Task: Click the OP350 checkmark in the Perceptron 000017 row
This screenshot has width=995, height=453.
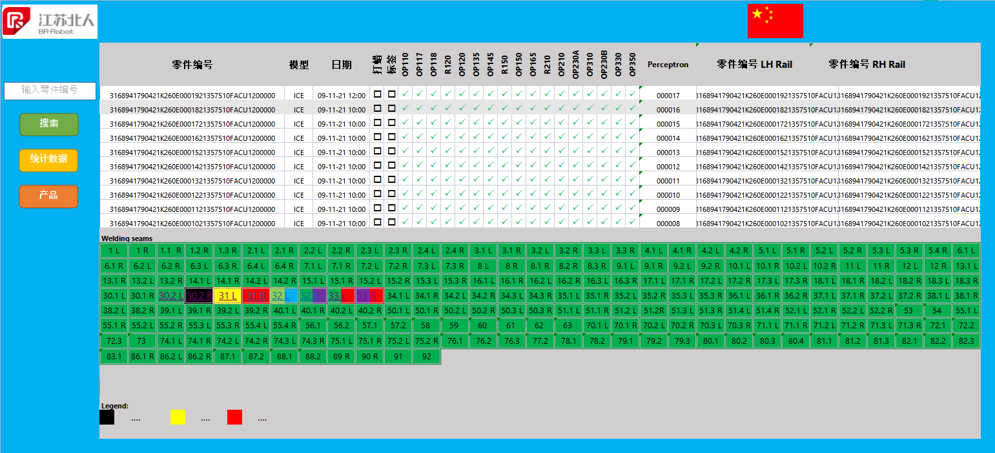Action: pyautogui.click(x=632, y=95)
